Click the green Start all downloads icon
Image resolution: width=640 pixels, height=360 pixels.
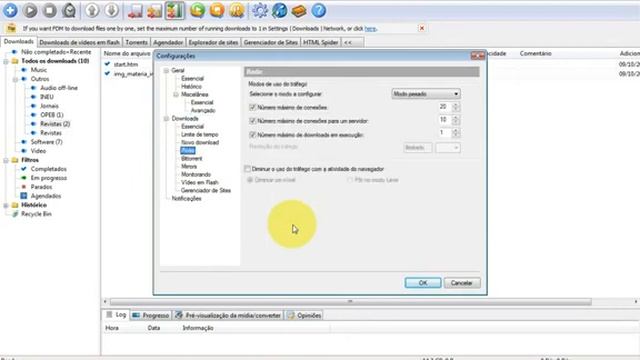[x=198, y=11]
